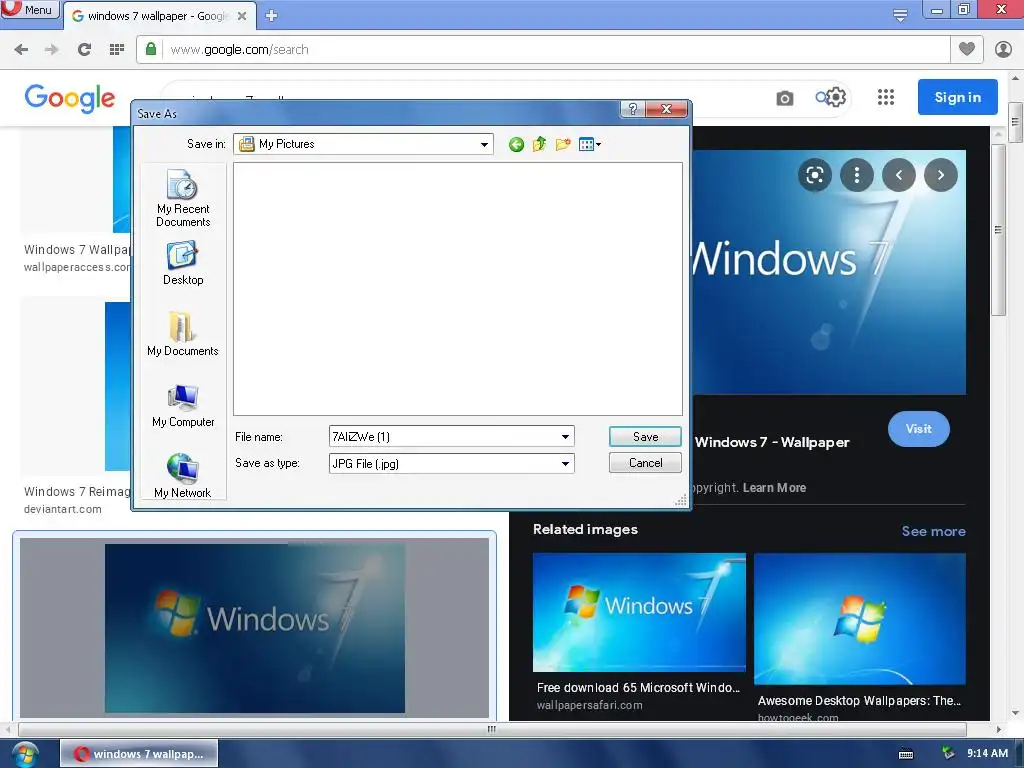Screen dimensions: 1024x768
Task: Click the Save As help question-mark button
Action: click(x=632, y=109)
